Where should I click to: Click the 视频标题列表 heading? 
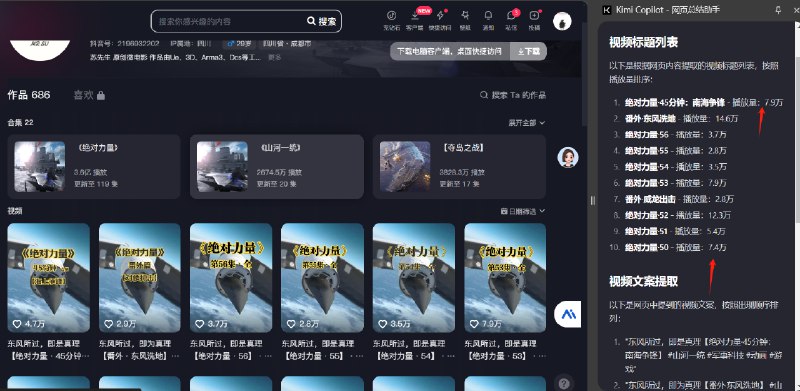(x=643, y=42)
